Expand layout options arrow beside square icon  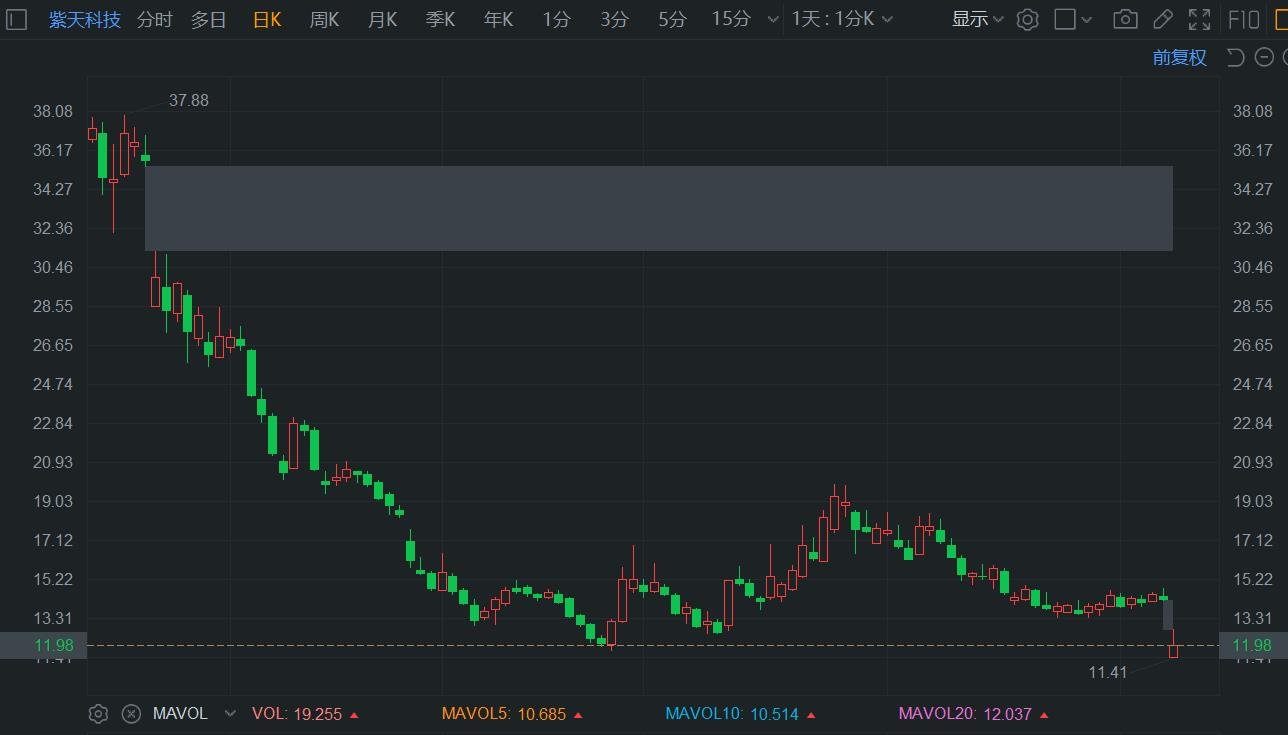point(1088,19)
